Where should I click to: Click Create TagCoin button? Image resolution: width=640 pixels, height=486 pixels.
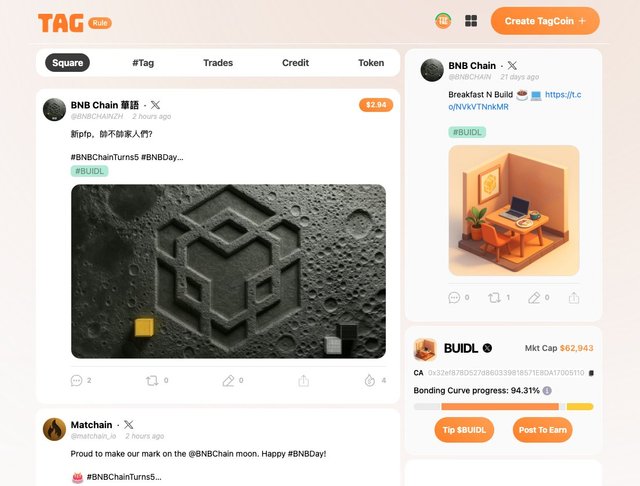click(x=545, y=21)
